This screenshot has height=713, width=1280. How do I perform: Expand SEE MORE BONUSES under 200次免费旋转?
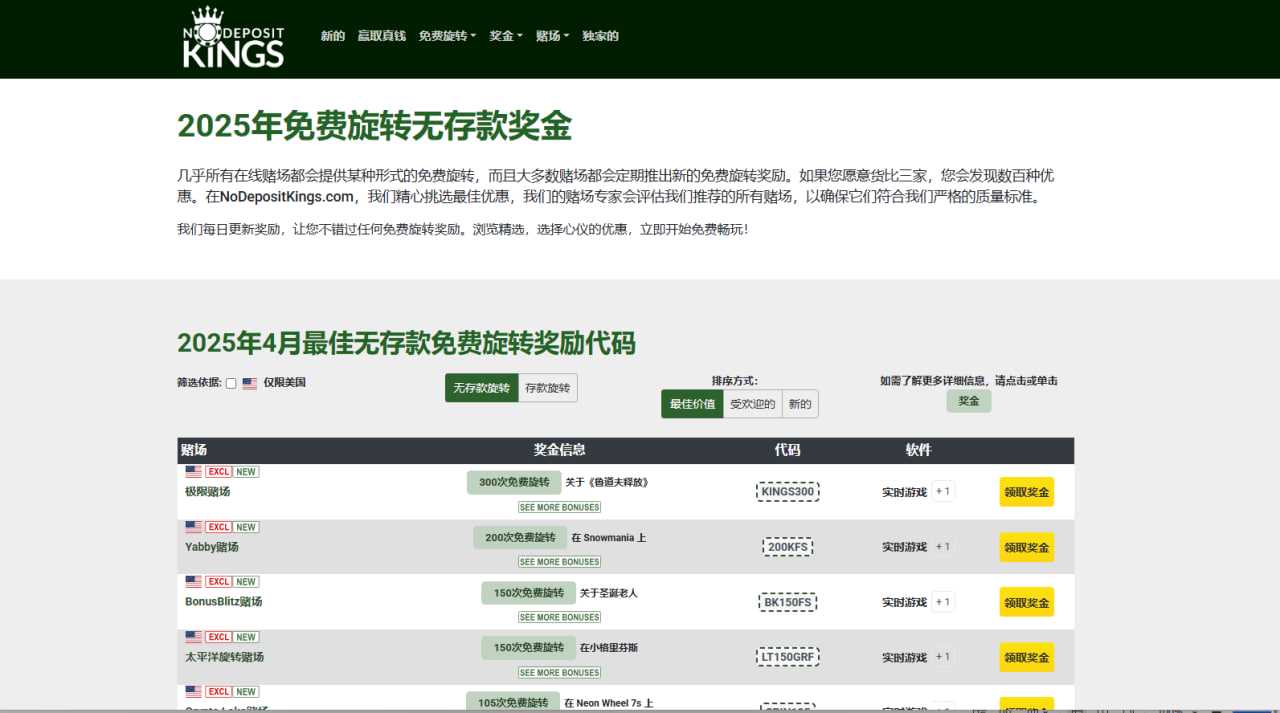pos(560,562)
